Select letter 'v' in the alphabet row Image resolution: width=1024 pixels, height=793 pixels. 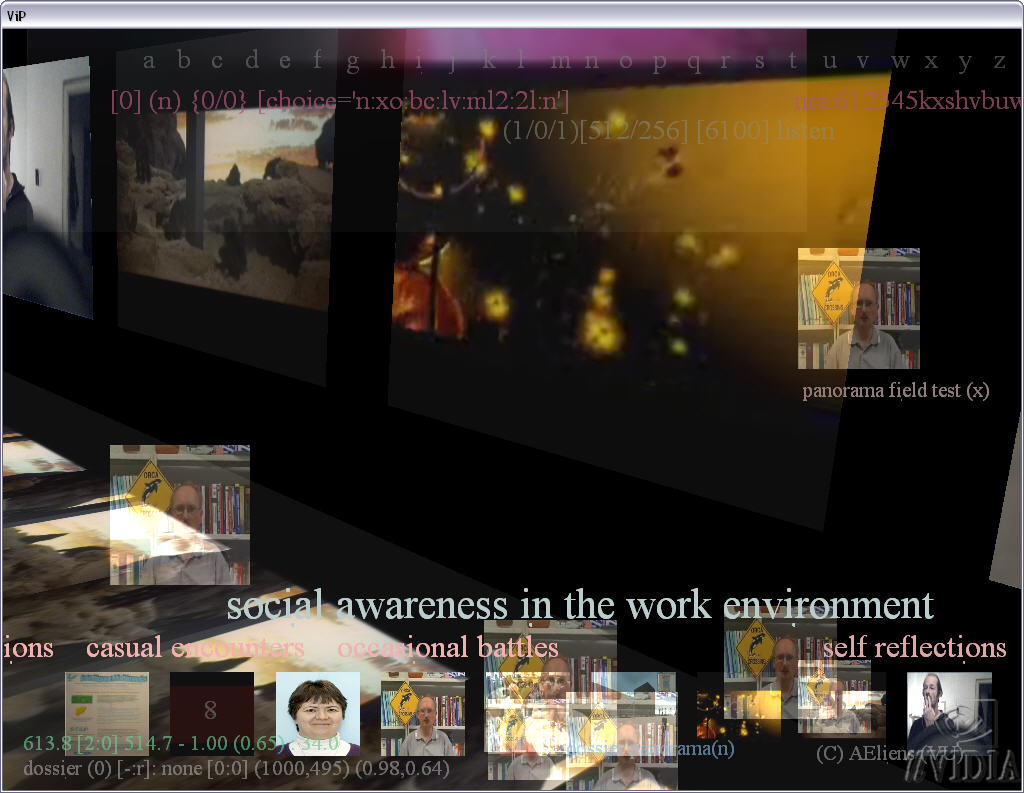coord(863,63)
